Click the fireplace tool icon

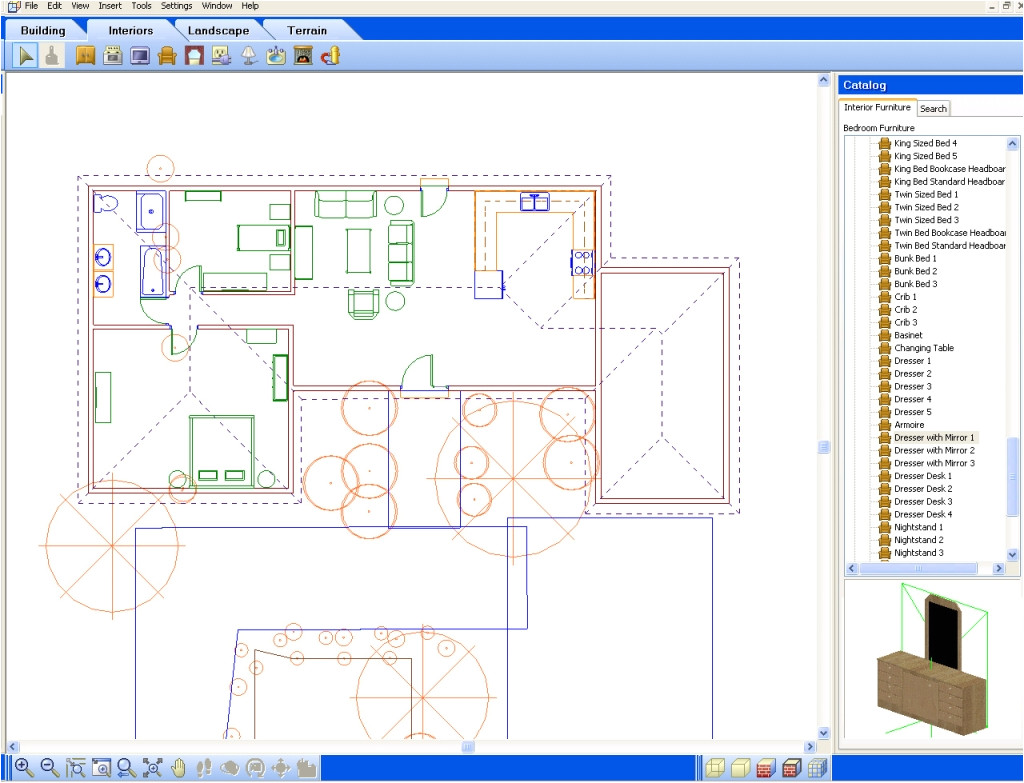coord(303,56)
